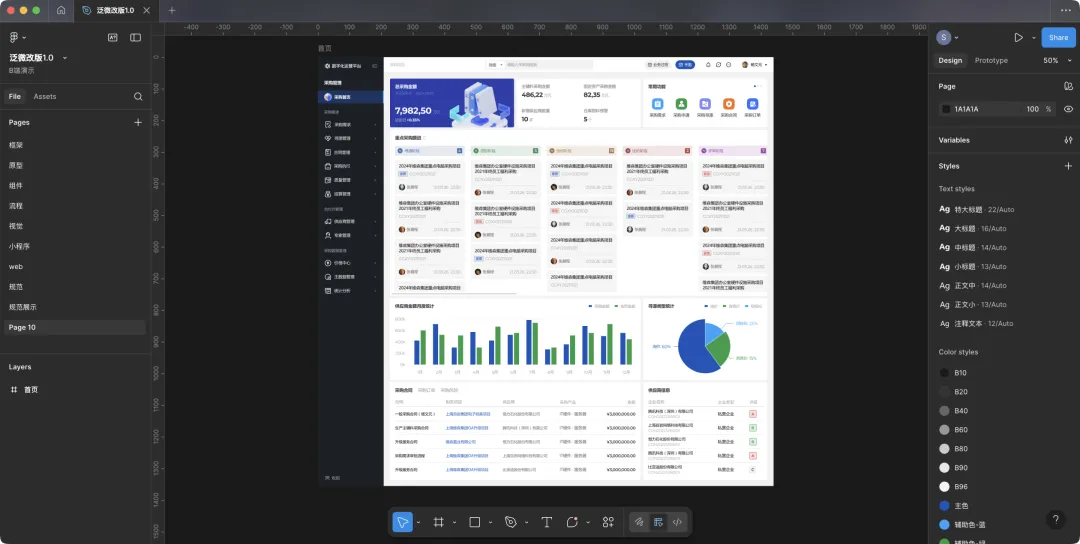Click the 主色 blue color style swatch
The width and height of the screenshot is (1080, 544).
click(x=945, y=506)
